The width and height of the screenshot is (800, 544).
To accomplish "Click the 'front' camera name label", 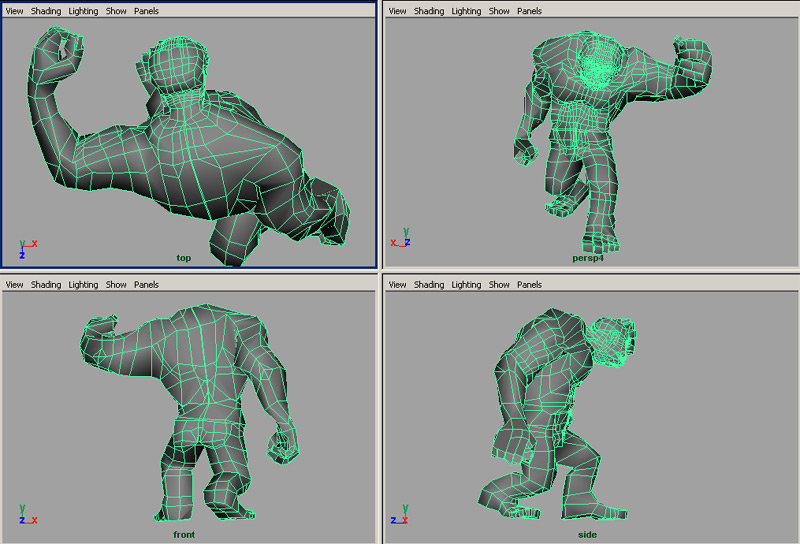I will click(x=184, y=534).
